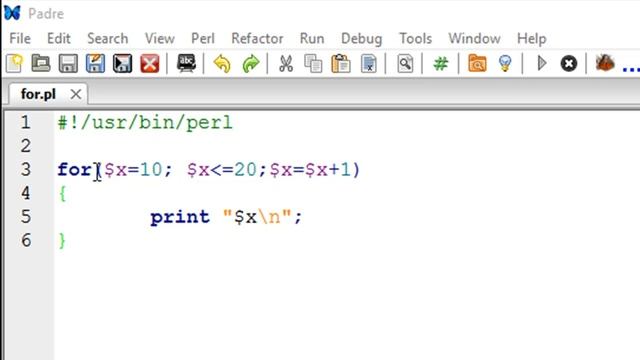Open the Run menu

click(x=312, y=38)
